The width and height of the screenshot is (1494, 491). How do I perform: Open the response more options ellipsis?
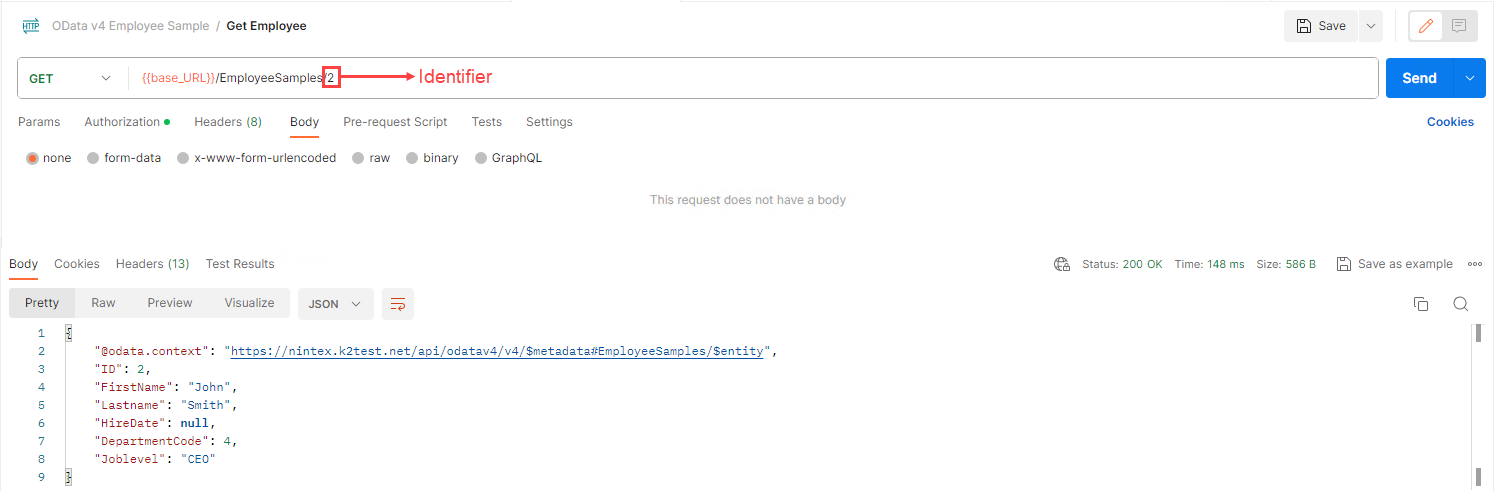tap(1475, 264)
